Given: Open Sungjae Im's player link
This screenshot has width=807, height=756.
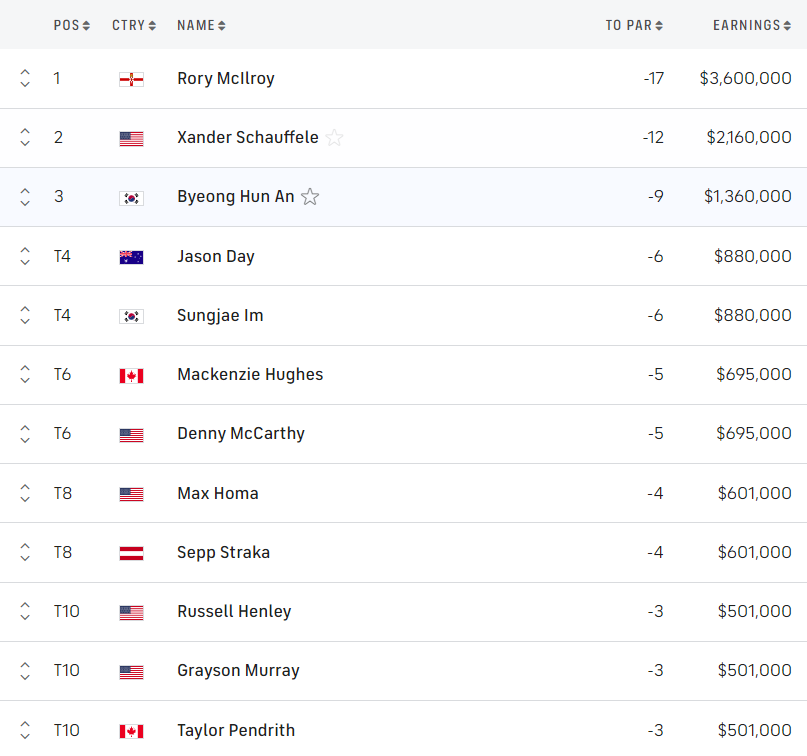Looking at the screenshot, I should pos(220,316).
